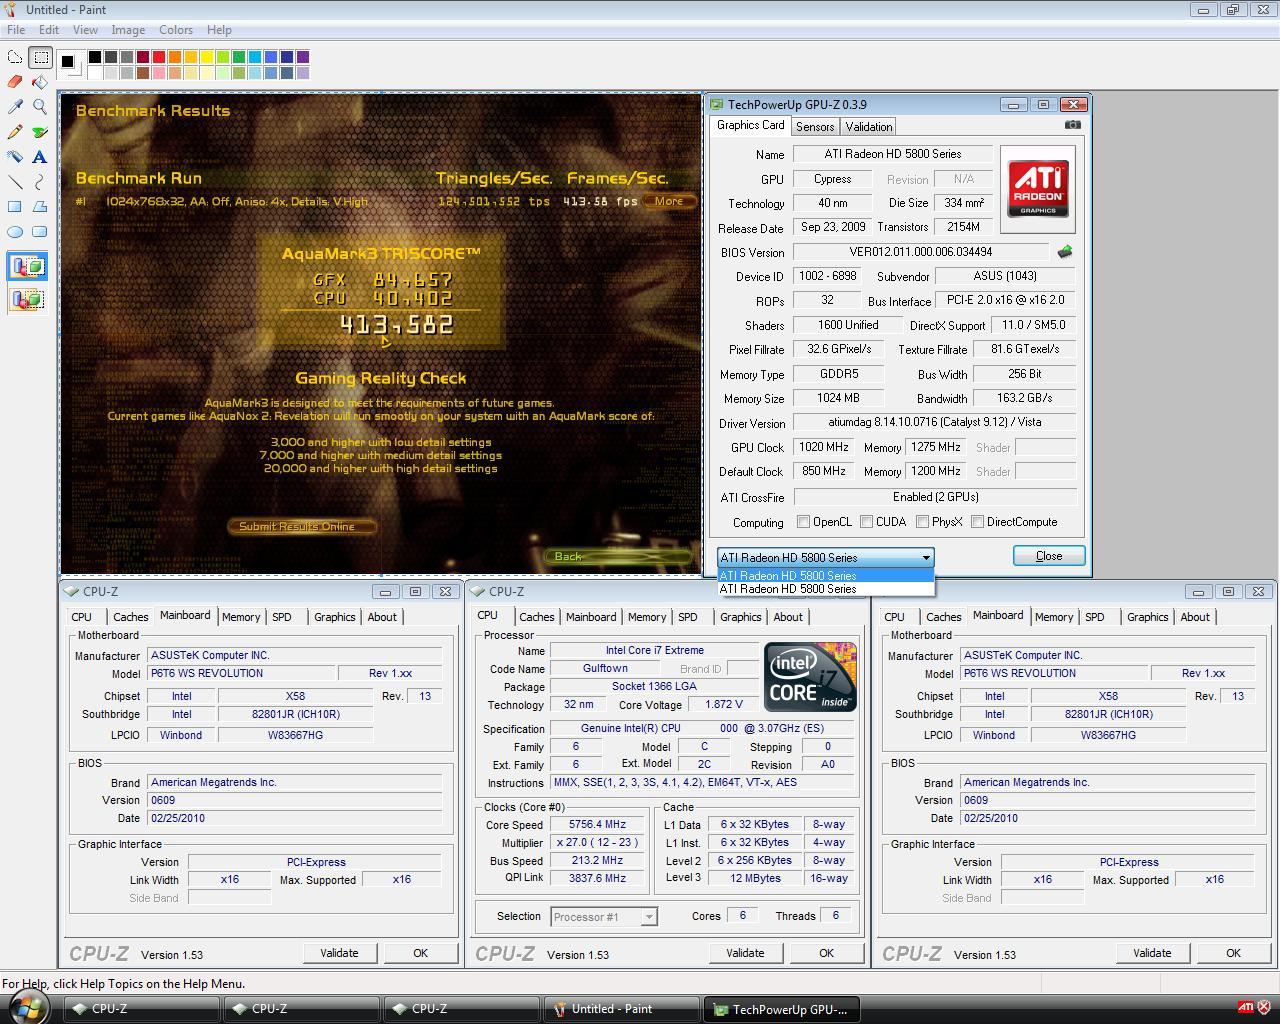Tick the DirectCompute checkbox

[x=977, y=522]
